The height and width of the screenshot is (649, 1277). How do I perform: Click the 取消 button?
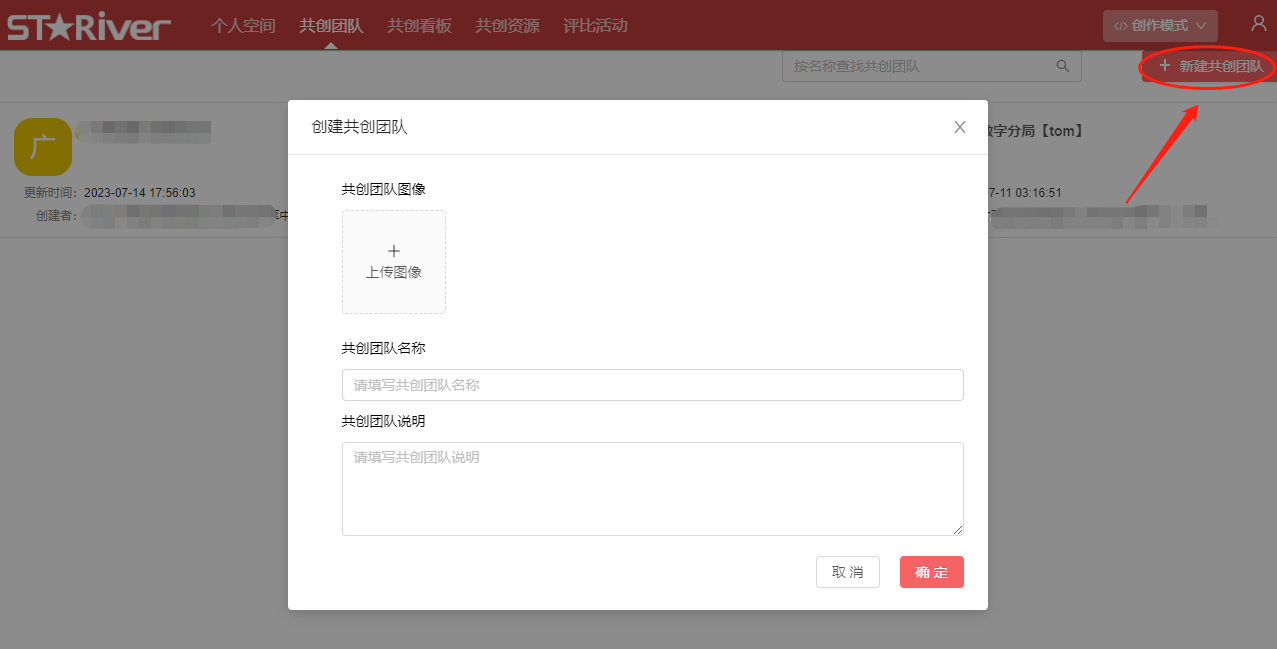pos(847,572)
